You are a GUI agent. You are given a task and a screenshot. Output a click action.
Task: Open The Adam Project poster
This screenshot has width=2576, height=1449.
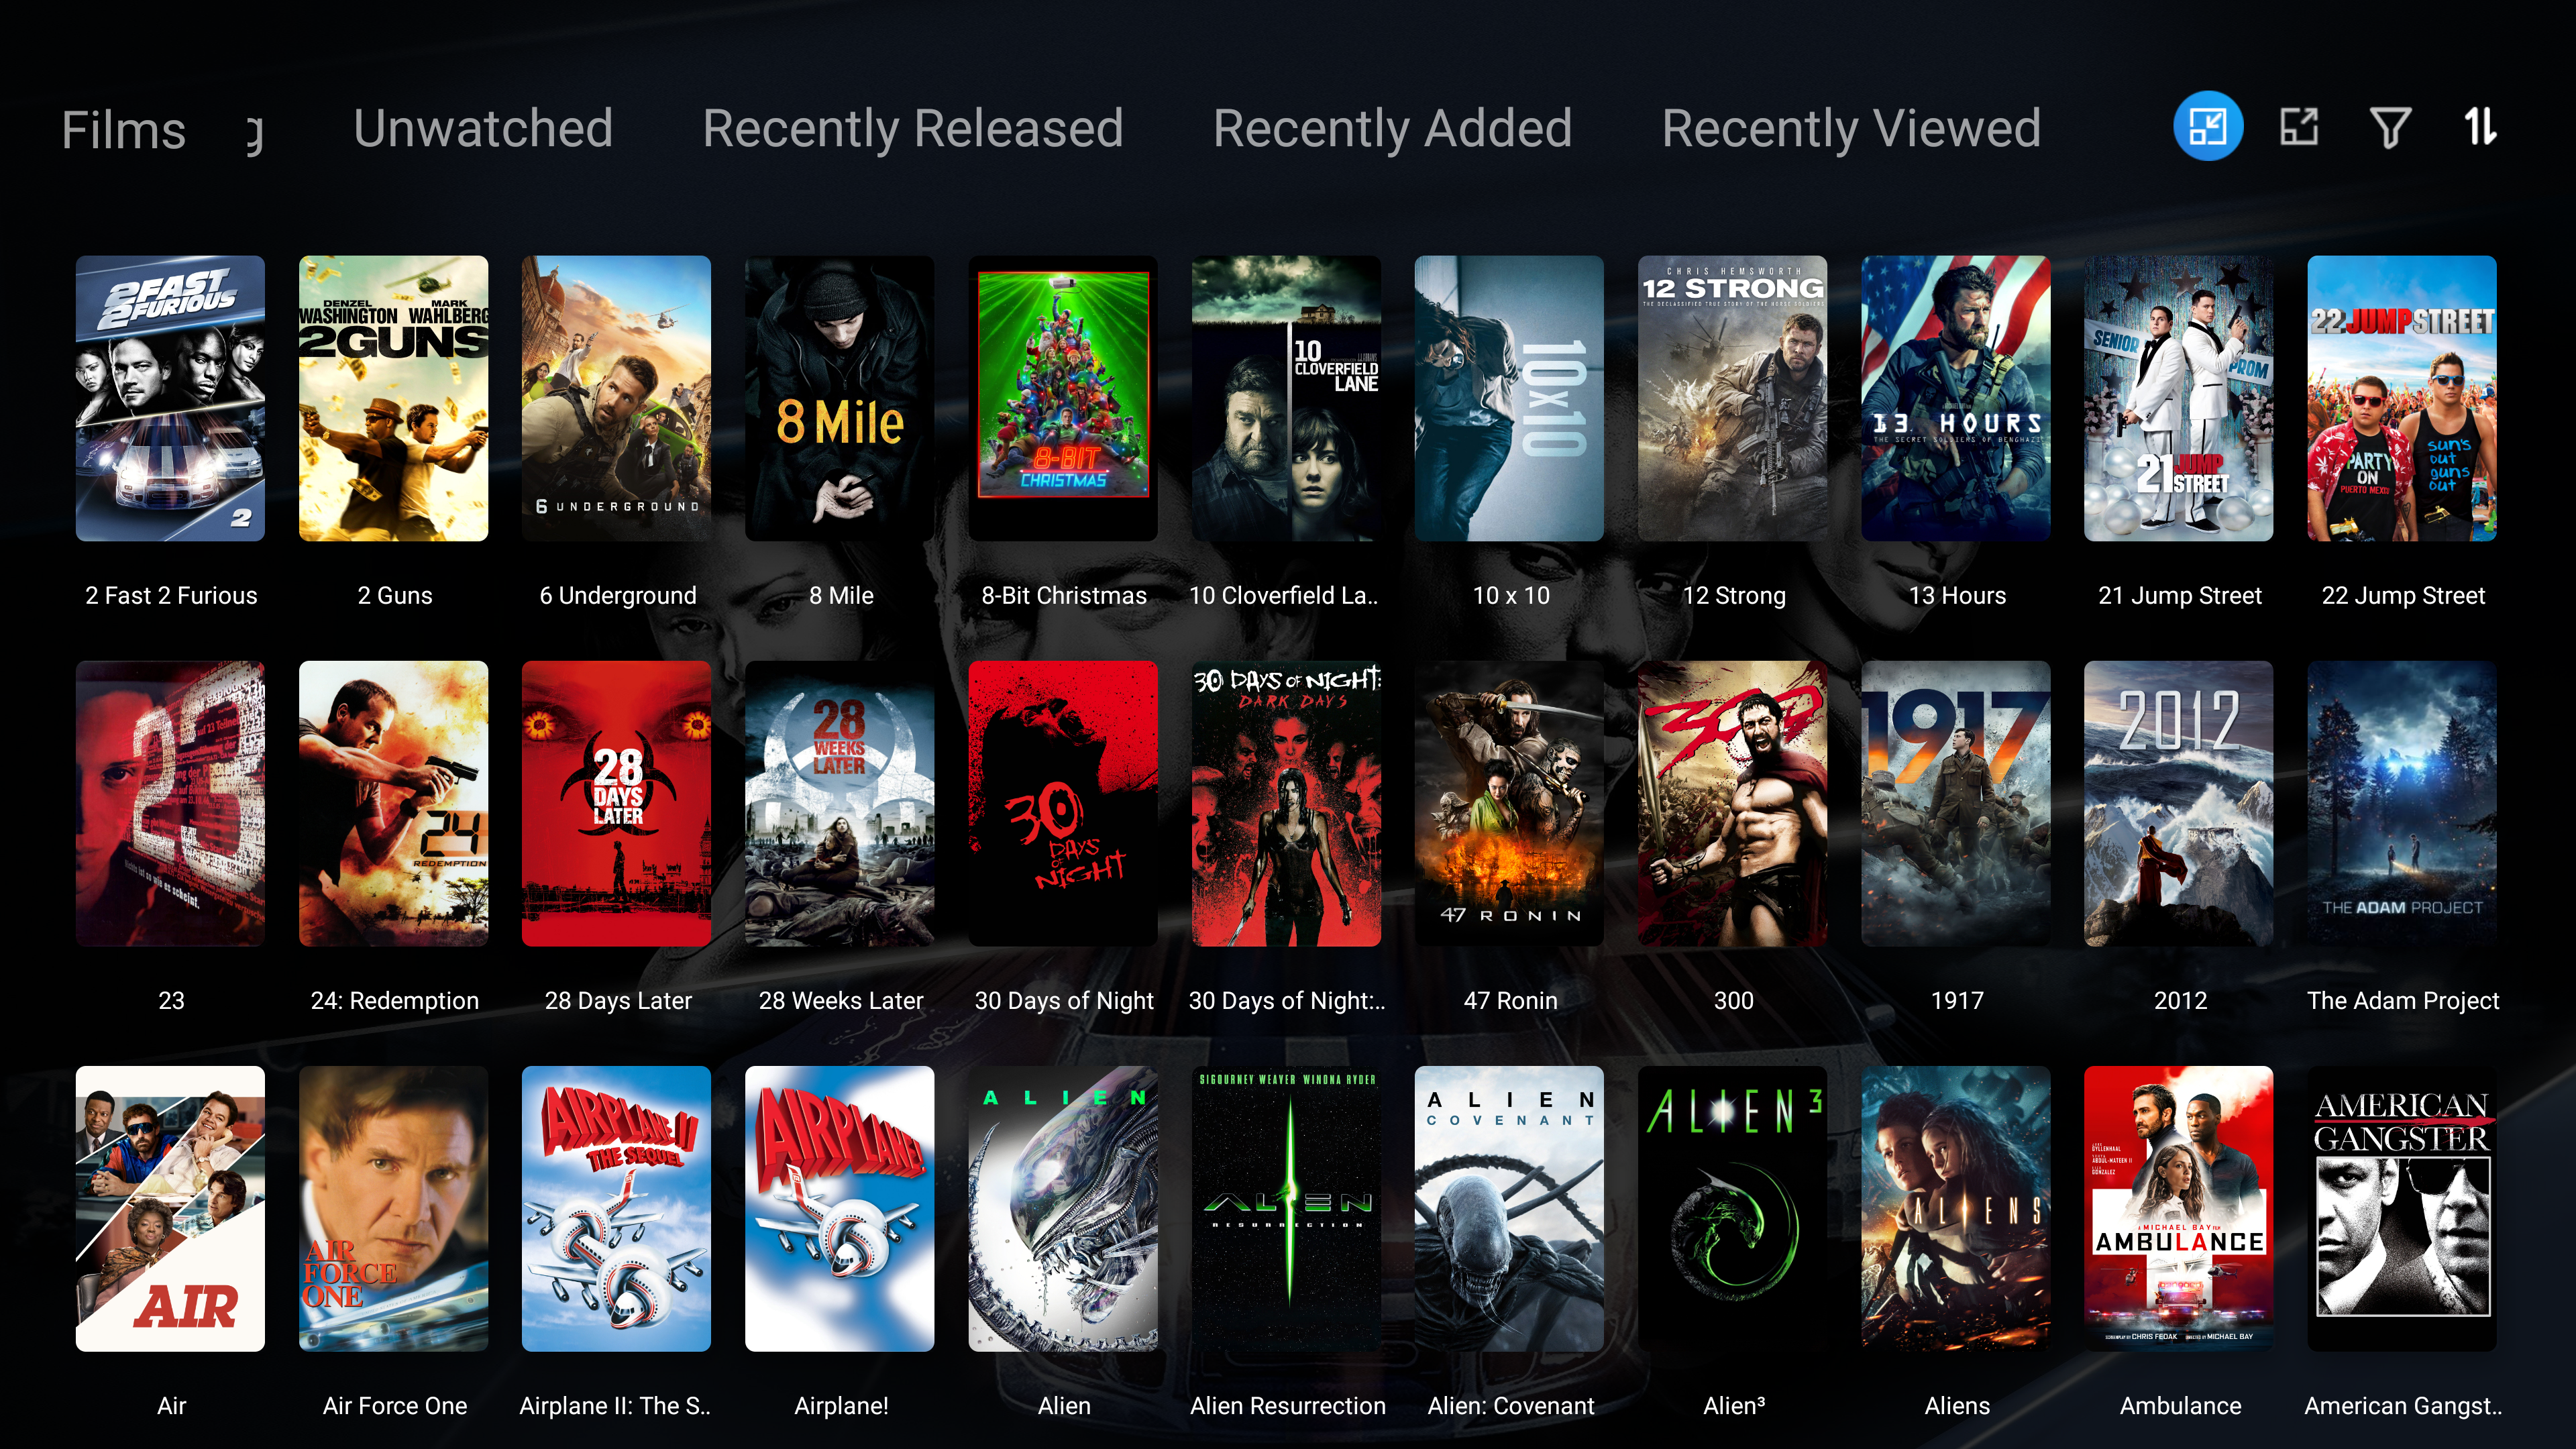[2402, 803]
